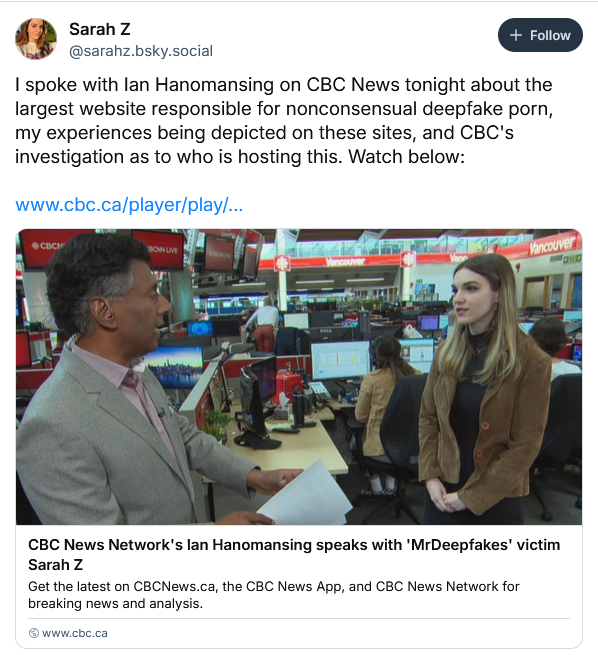598x655 pixels.
Task: Click the 'Get the latest on CBCNews.ca' description
Action: pyautogui.click(x=274, y=595)
